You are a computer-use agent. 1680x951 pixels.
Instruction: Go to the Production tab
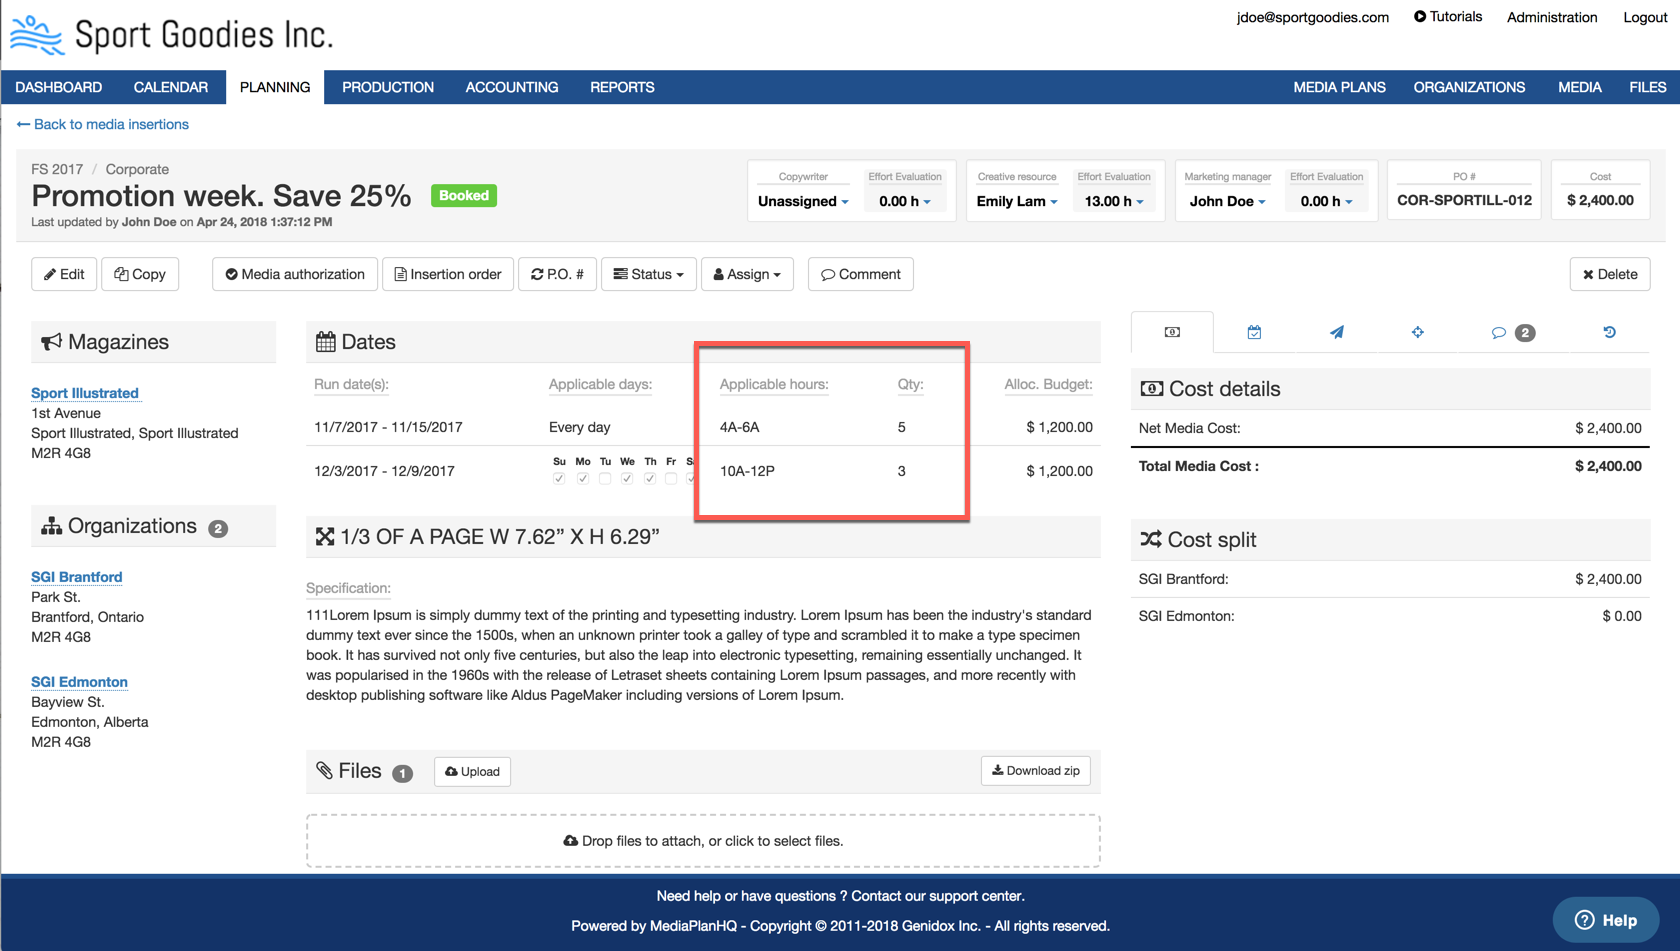387,87
